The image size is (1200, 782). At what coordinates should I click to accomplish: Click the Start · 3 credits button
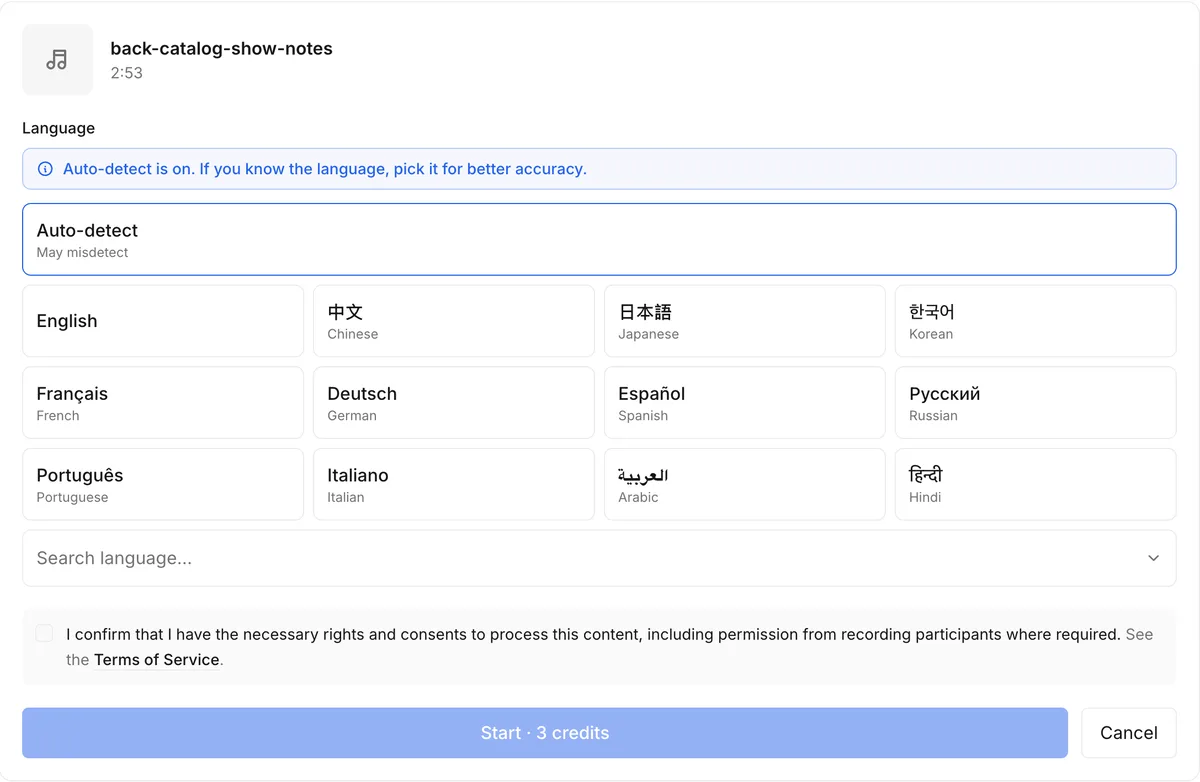tap(545, 733)
